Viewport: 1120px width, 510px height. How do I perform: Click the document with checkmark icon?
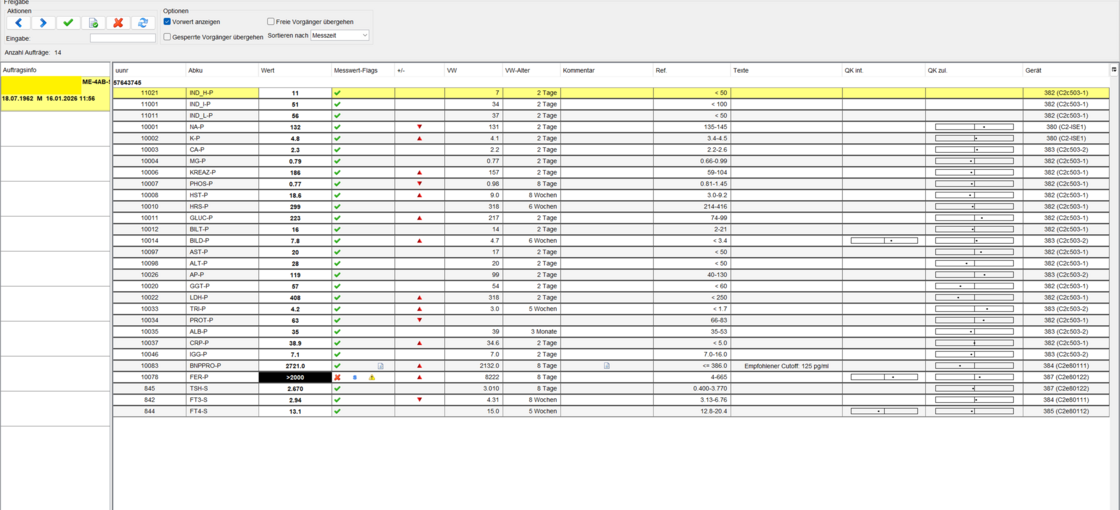93,22
